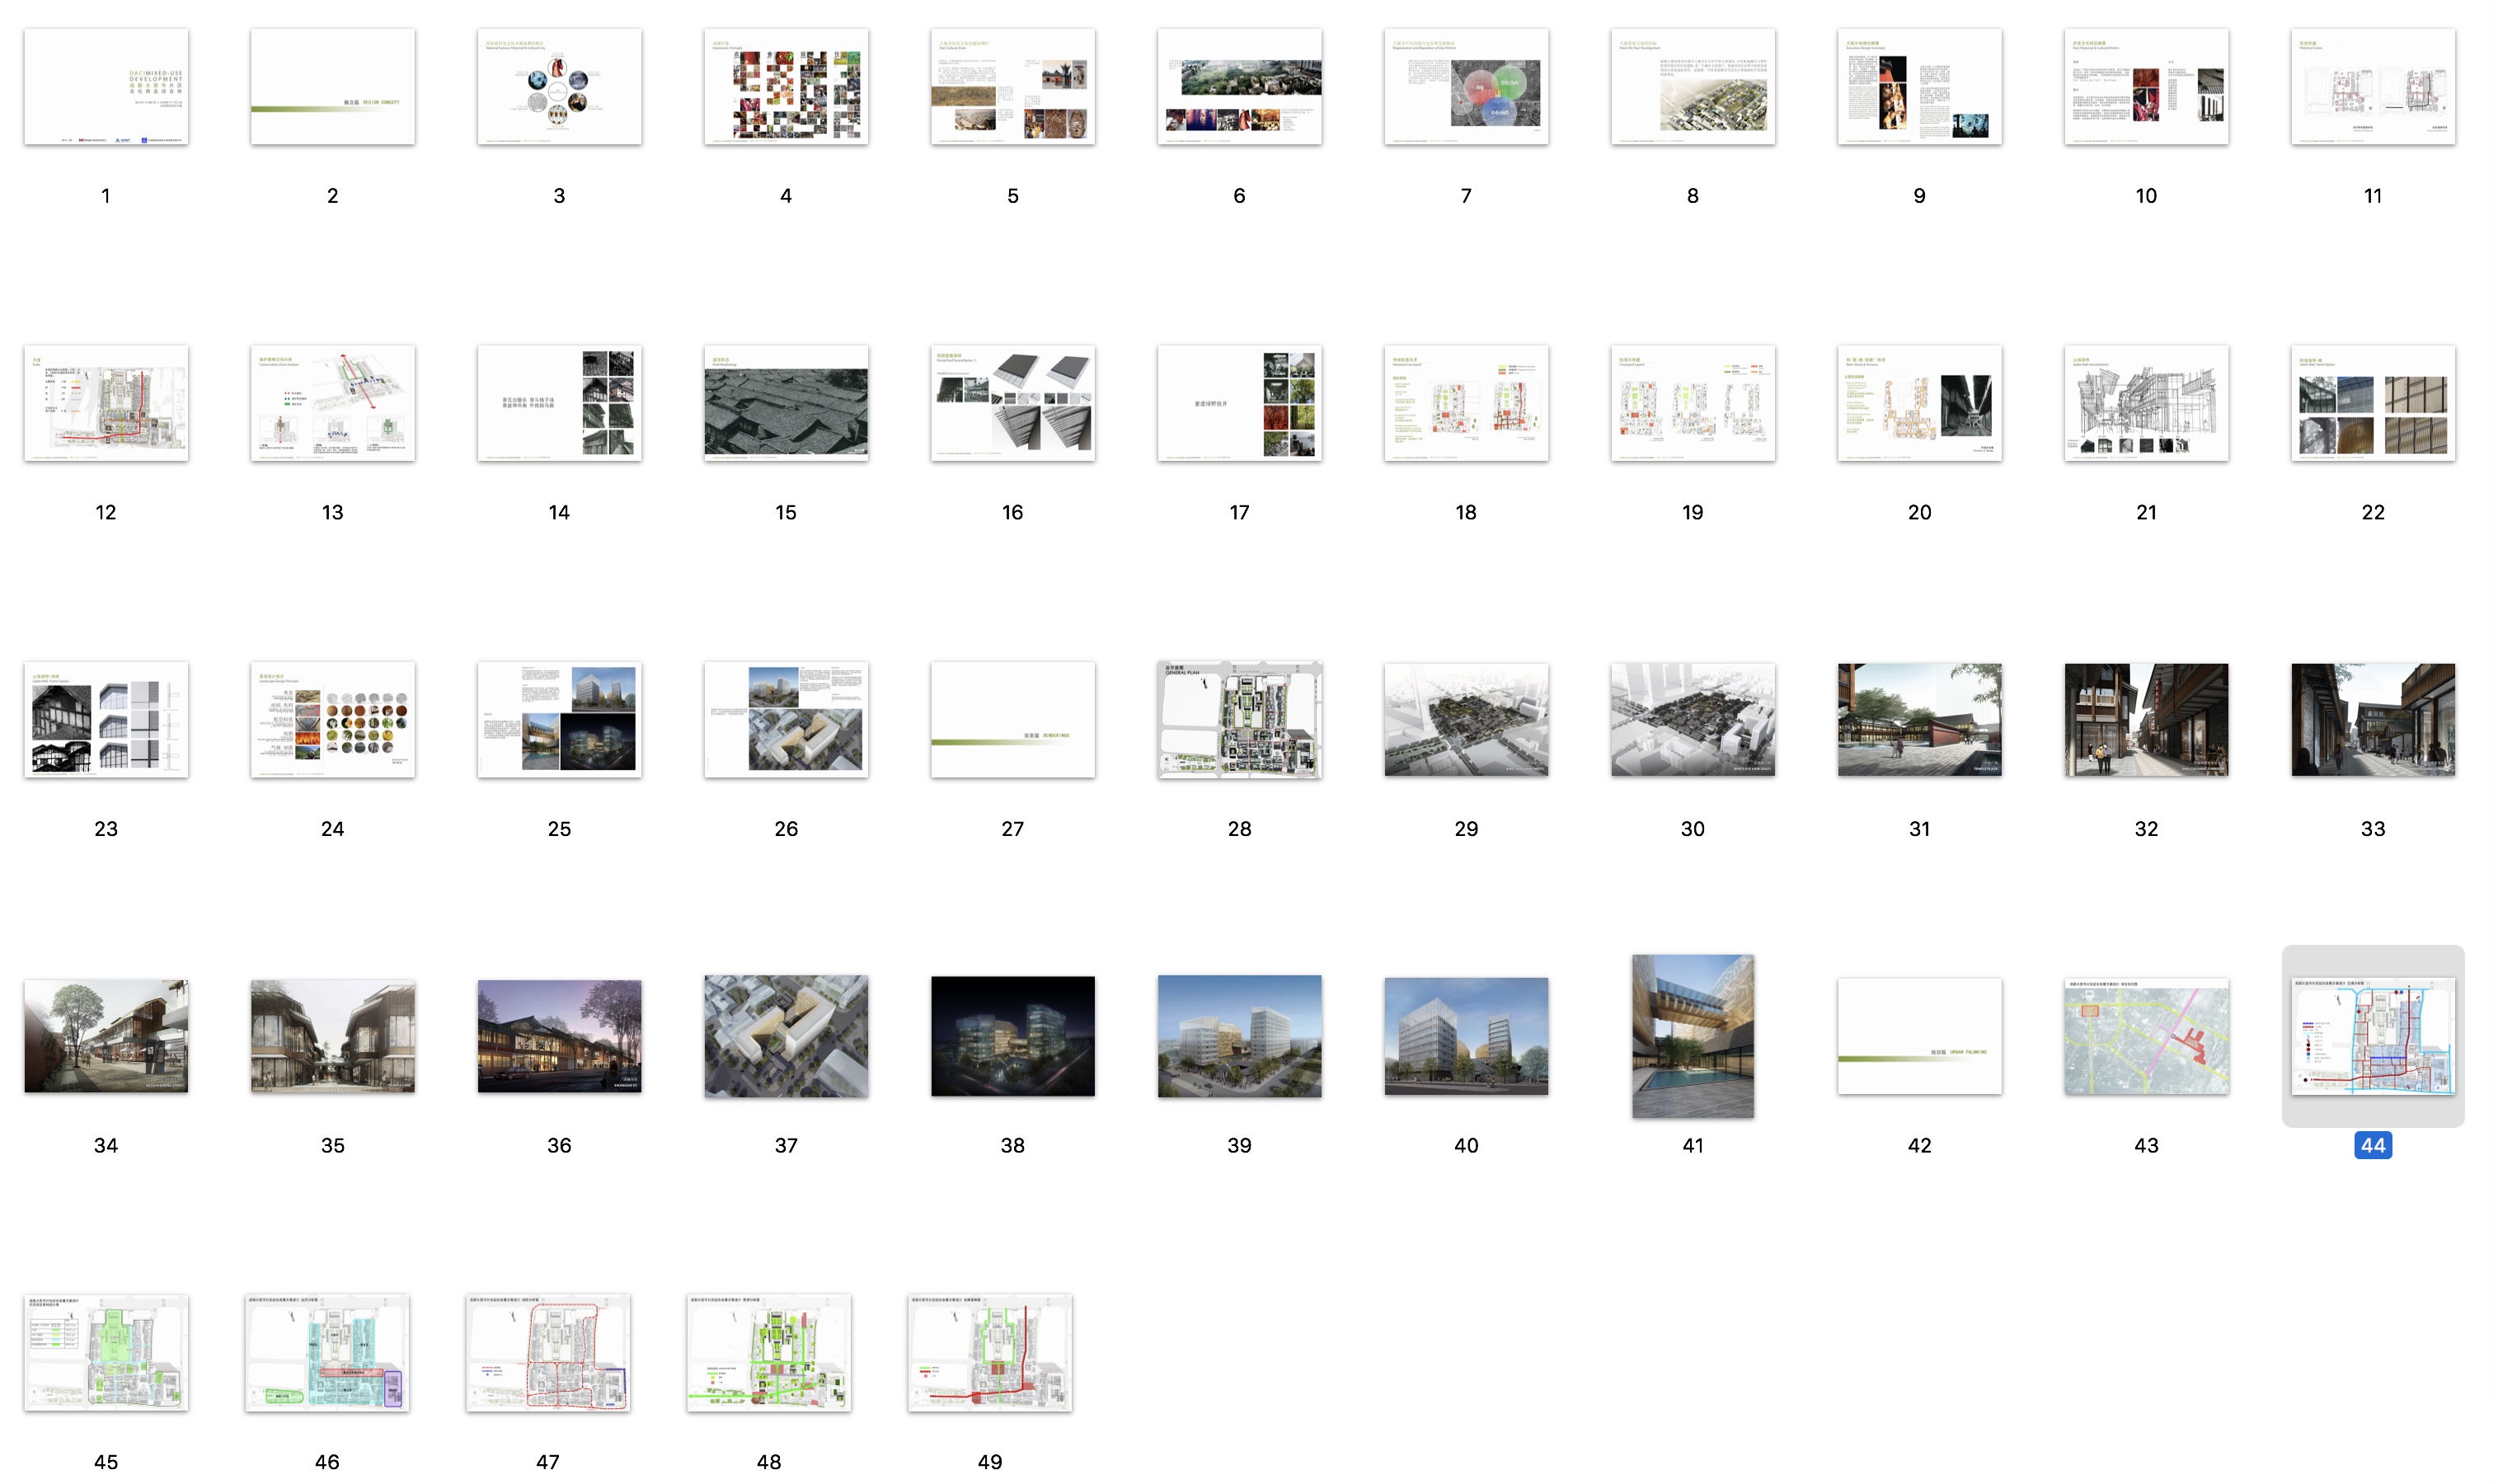This screenshot has width=2498, height=1484.
Task: Select page 13 thumbnail
Action: 333,403
